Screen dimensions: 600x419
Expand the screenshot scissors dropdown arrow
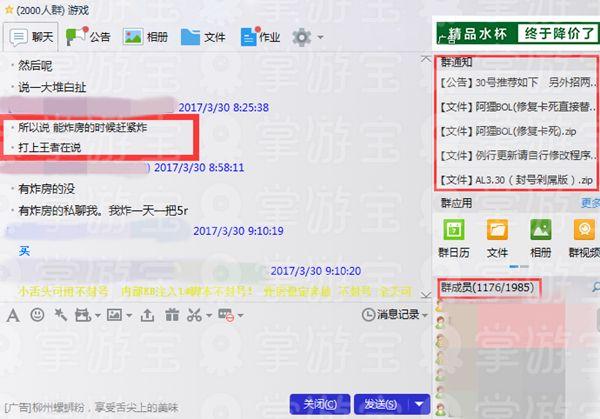209,316
